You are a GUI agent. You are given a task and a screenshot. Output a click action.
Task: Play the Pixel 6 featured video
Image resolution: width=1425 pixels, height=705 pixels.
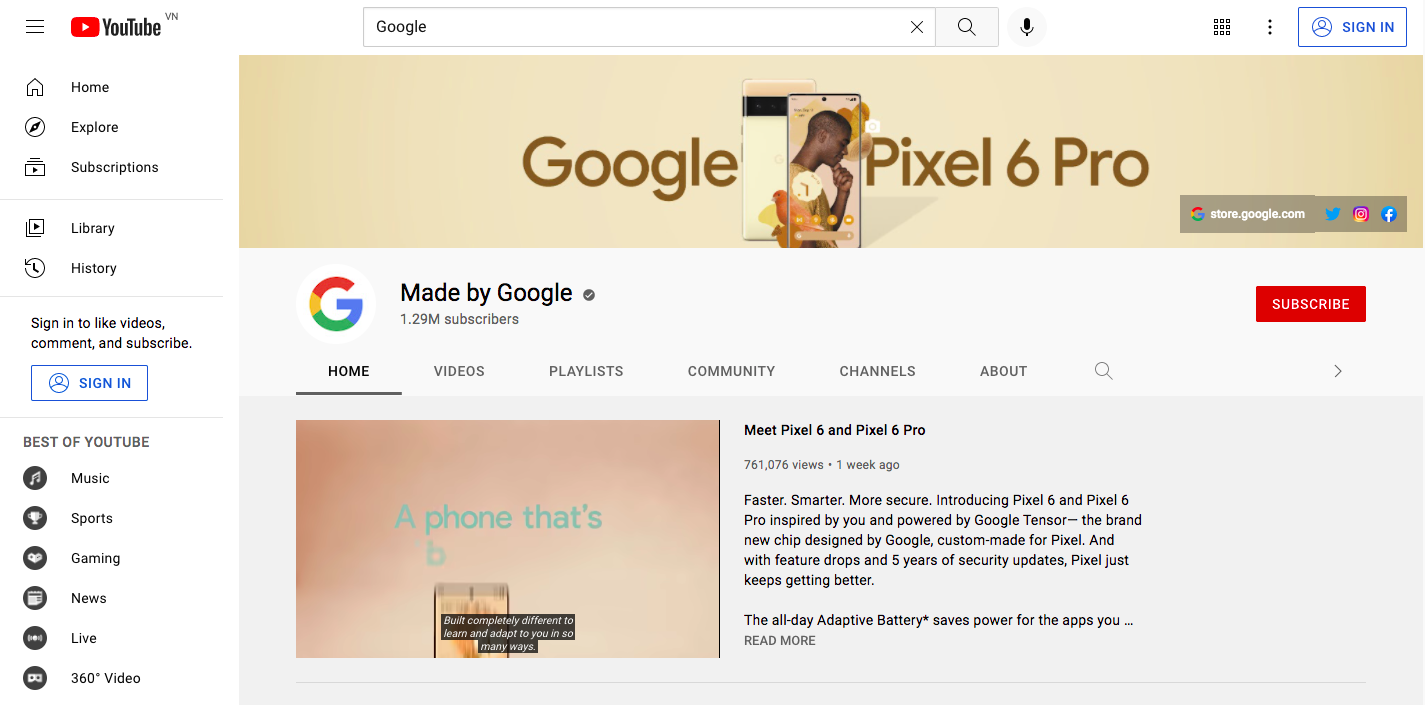click(507, 538)
